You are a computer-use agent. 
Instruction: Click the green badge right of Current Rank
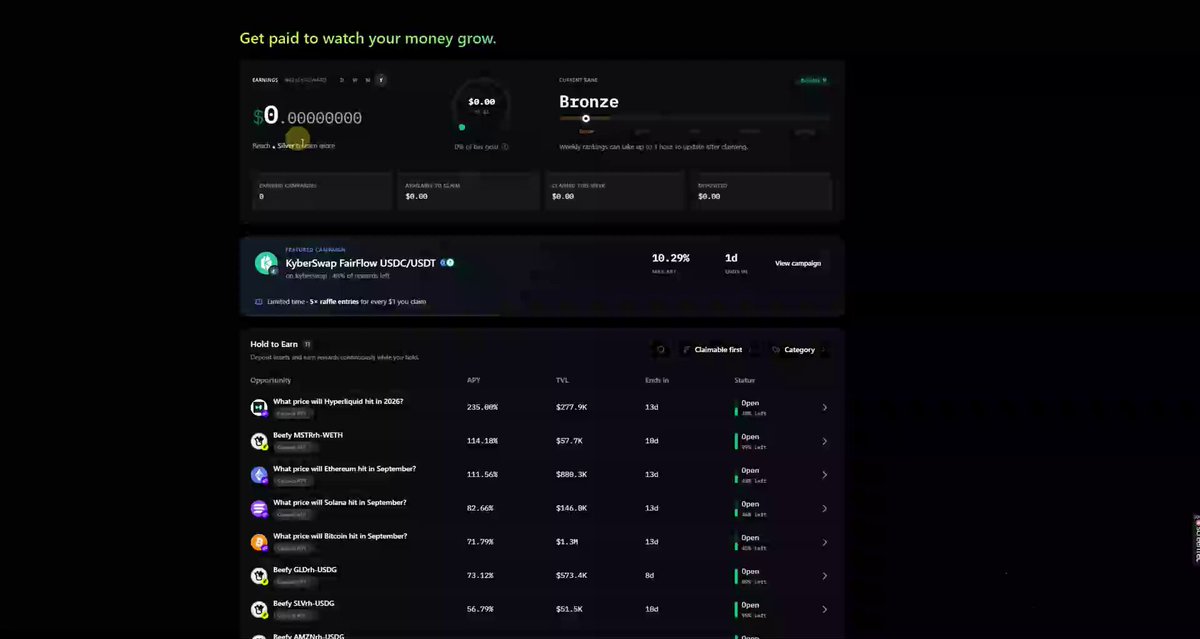click(x=813, y=80)
